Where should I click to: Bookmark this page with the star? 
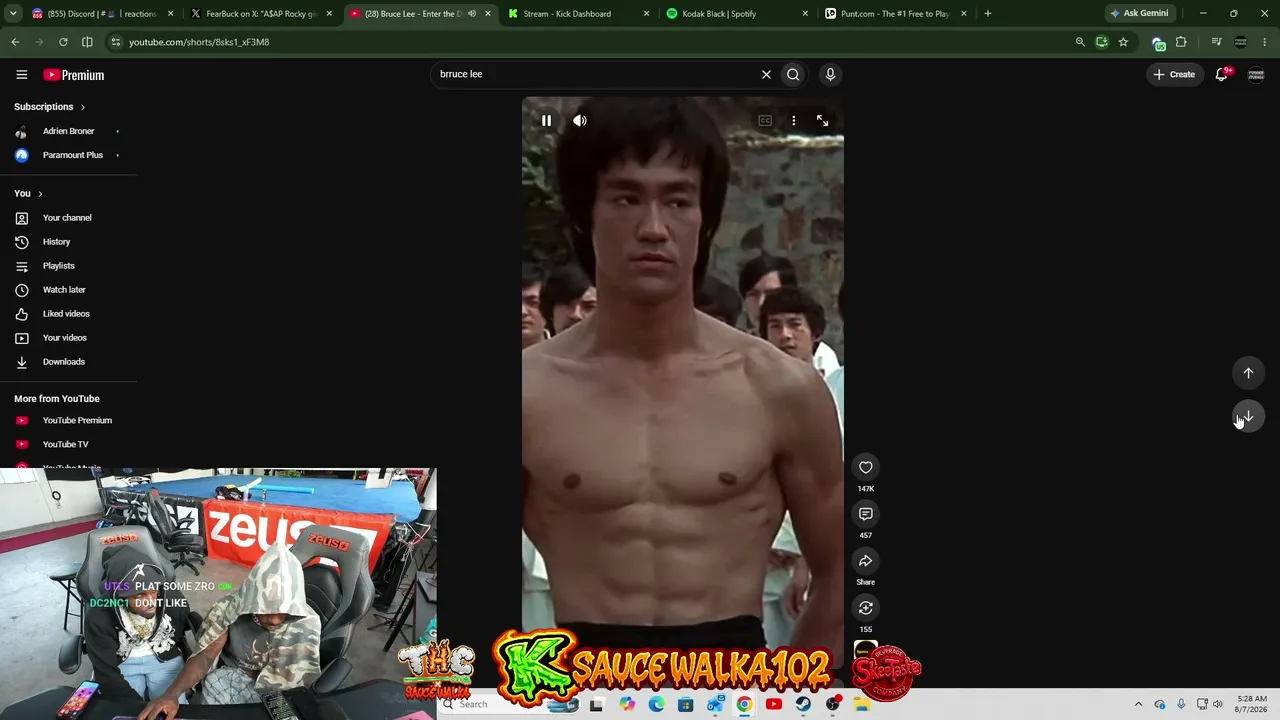(1123, 42)
